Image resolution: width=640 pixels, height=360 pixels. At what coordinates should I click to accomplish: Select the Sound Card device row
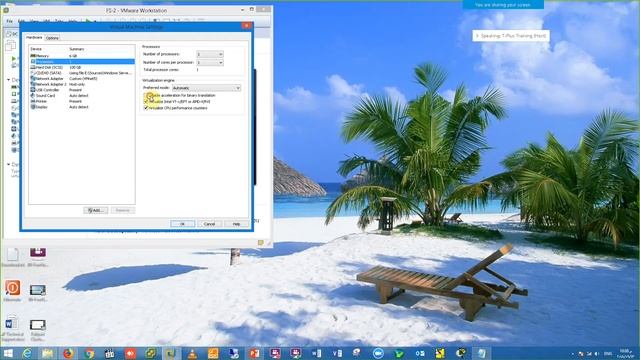pyautogui.click(x=82, y=96)
